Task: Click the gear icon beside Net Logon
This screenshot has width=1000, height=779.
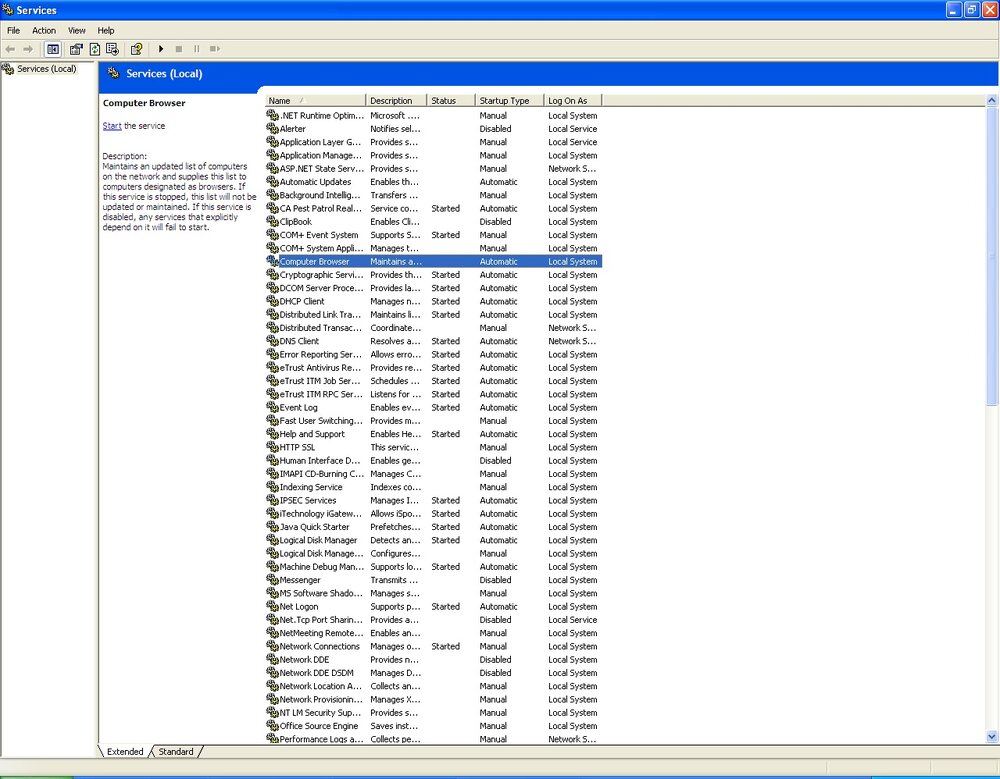Action: point(272,606)
